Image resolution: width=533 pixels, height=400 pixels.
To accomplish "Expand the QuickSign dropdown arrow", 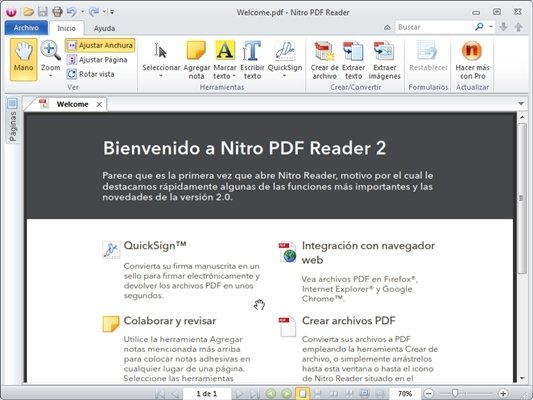I will (285, 76).
